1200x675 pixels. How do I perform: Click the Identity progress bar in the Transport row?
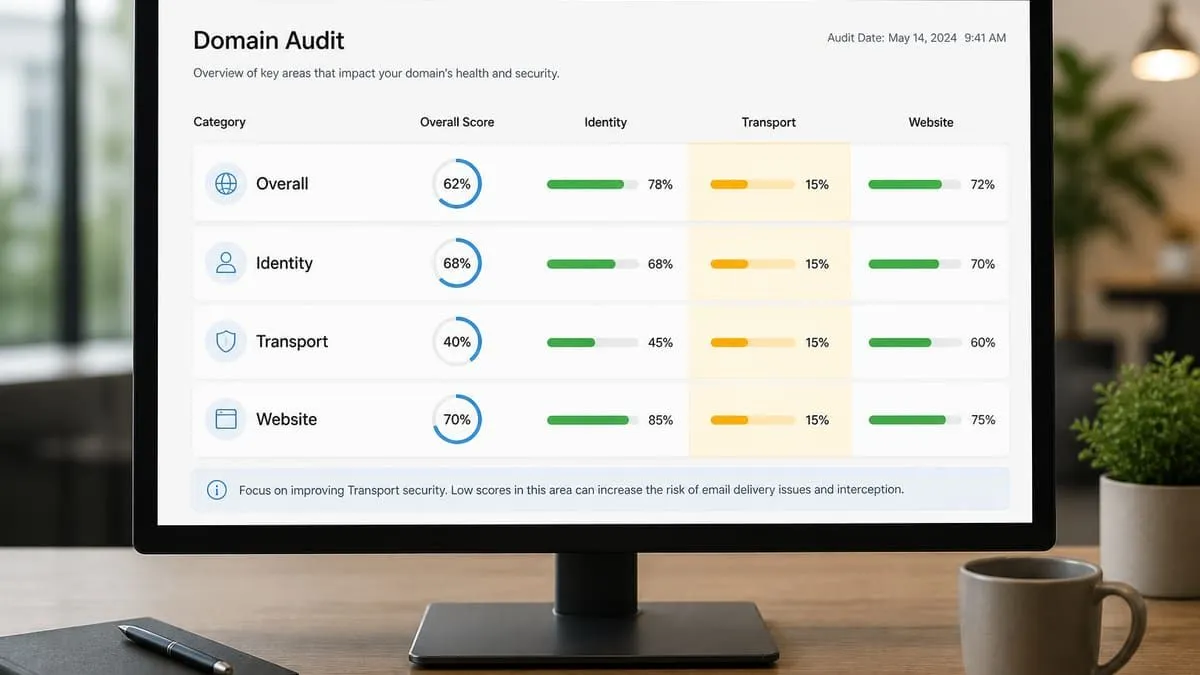(x=593, y=342)
